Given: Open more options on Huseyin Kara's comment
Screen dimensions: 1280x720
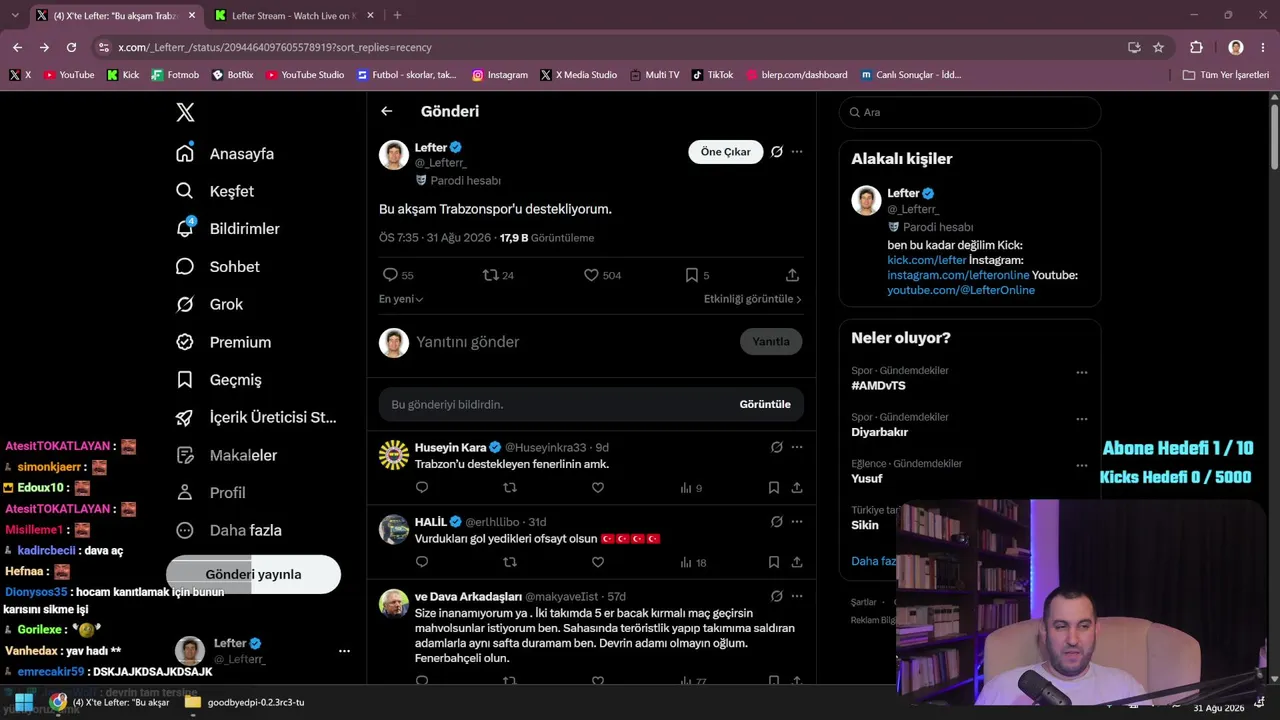Looking at the screenshot, I should tap(797, 447).
